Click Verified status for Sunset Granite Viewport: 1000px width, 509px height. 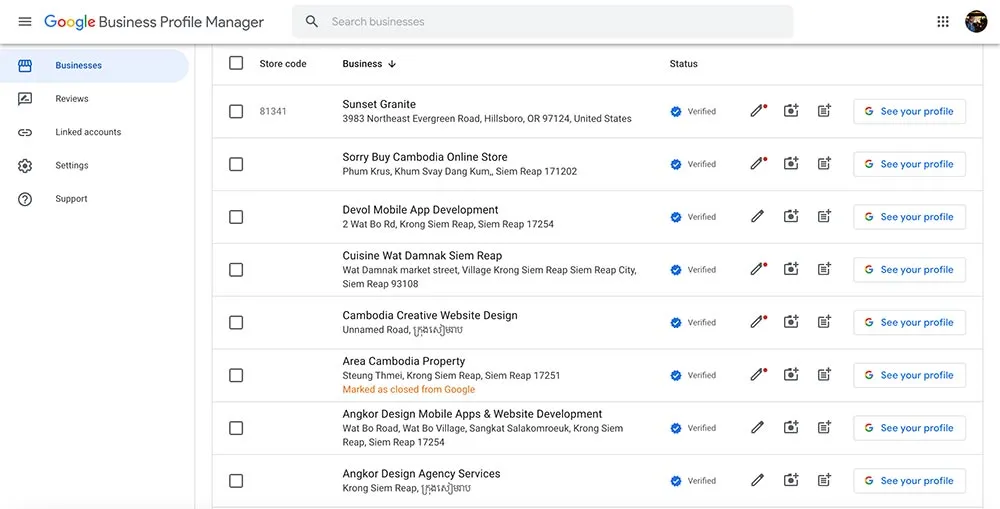[693, 111]
